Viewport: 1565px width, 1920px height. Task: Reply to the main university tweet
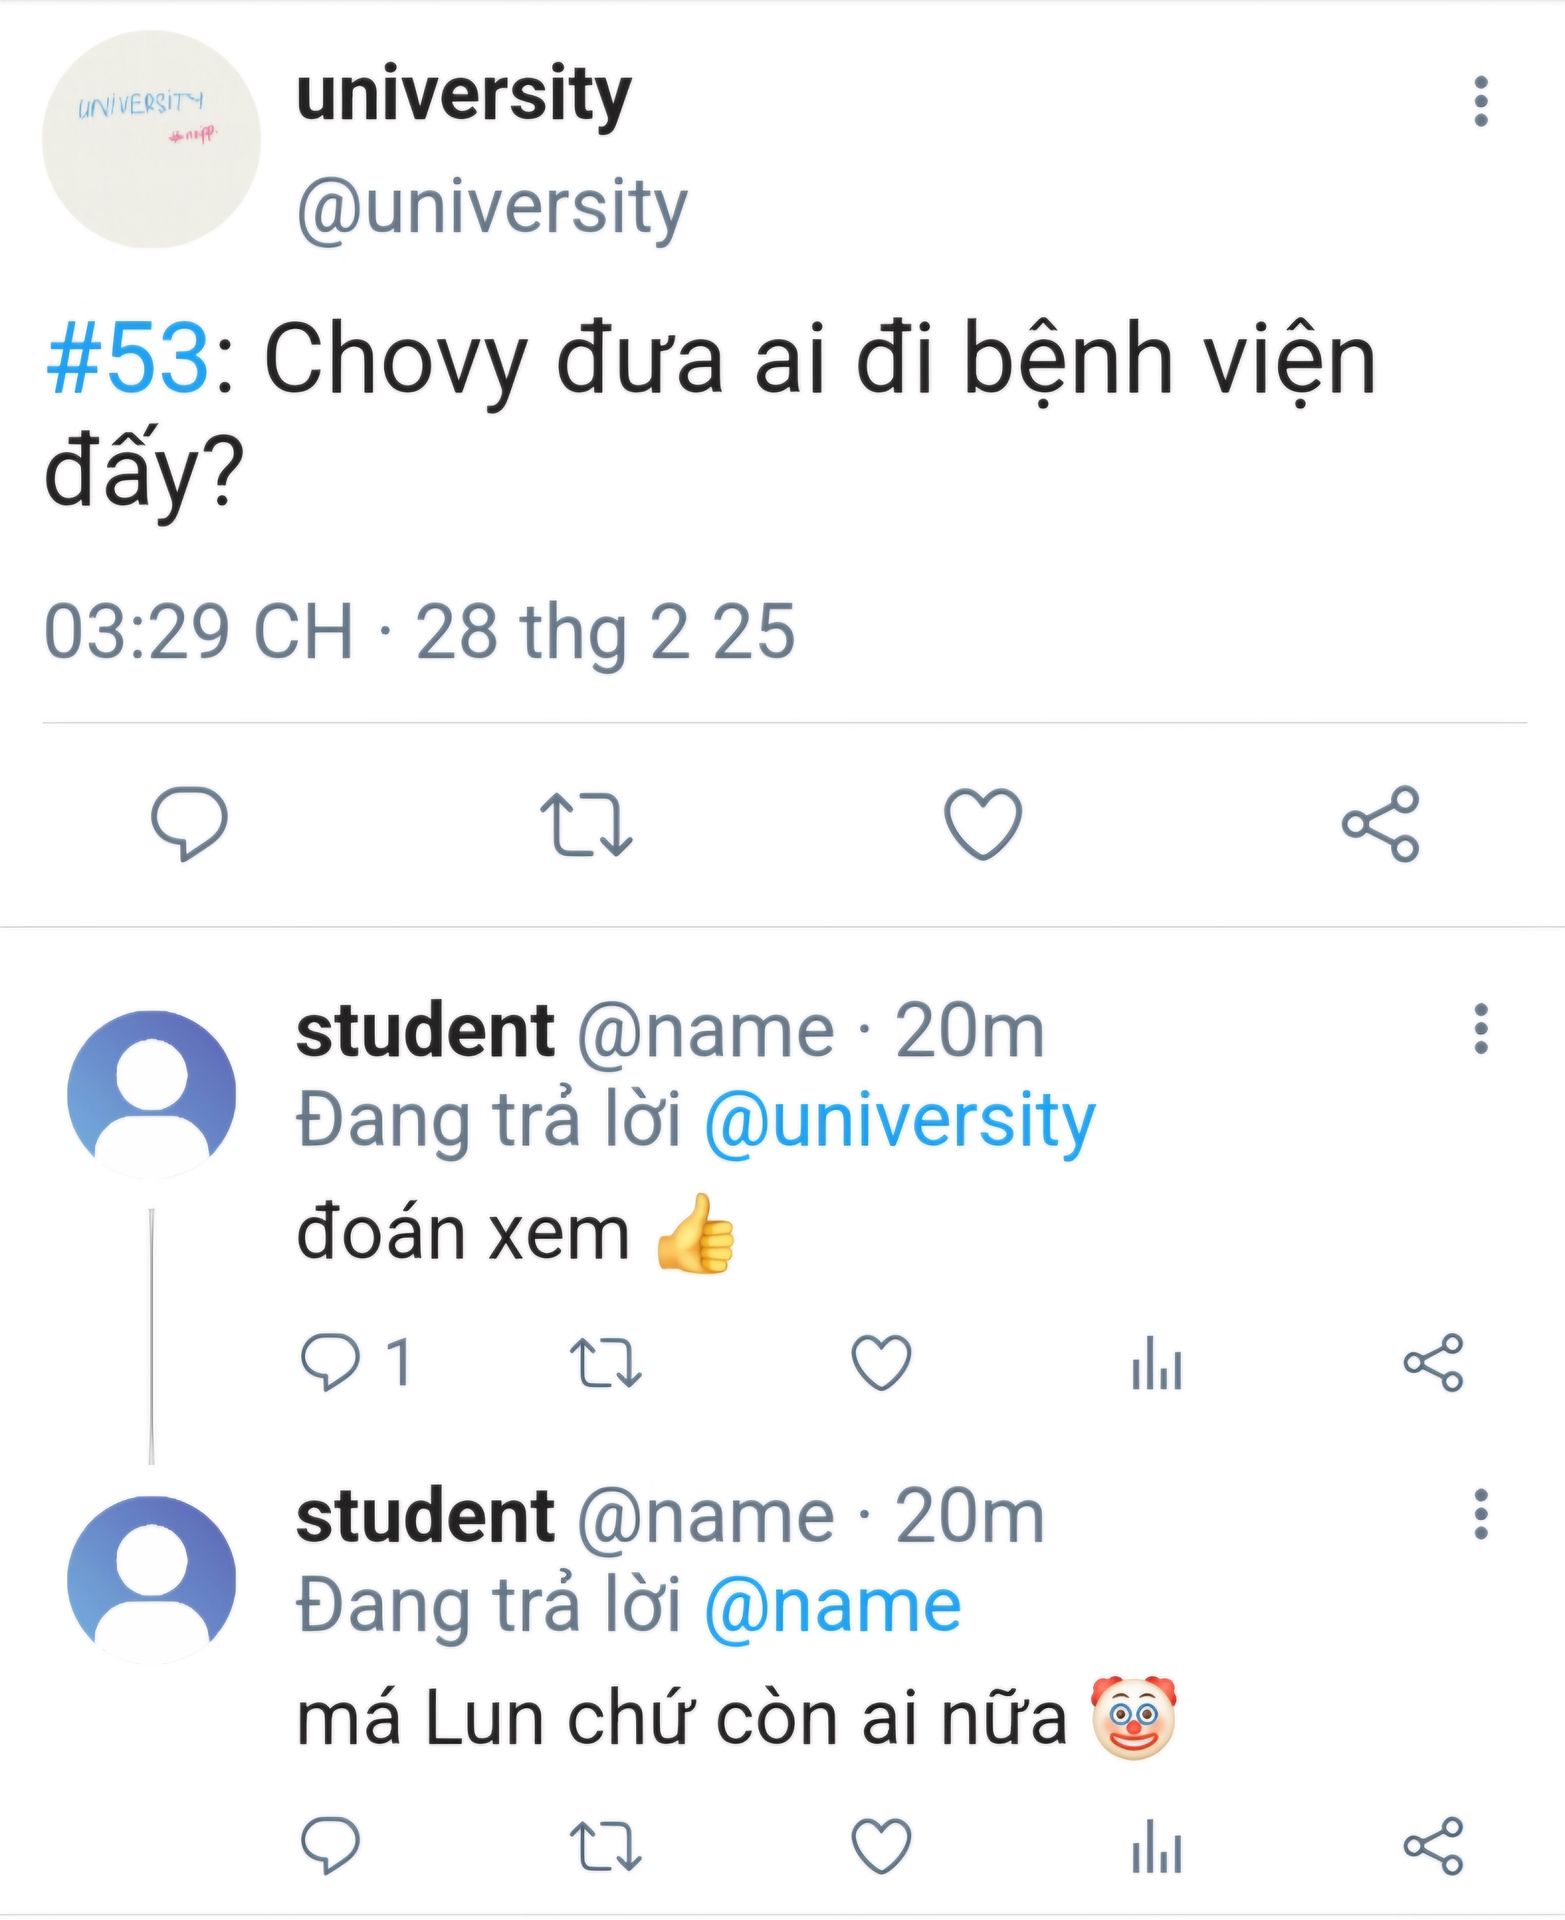[x=189, y=823]
